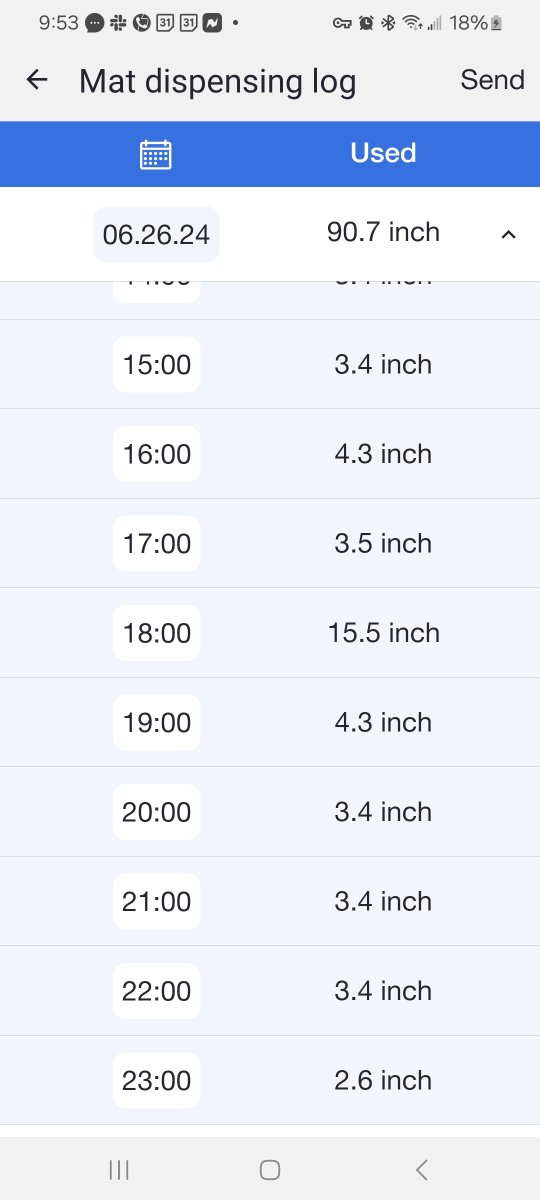
Task: Select the 23:00 time chip
Action: pyautogui.click(x=157, y=1080)
